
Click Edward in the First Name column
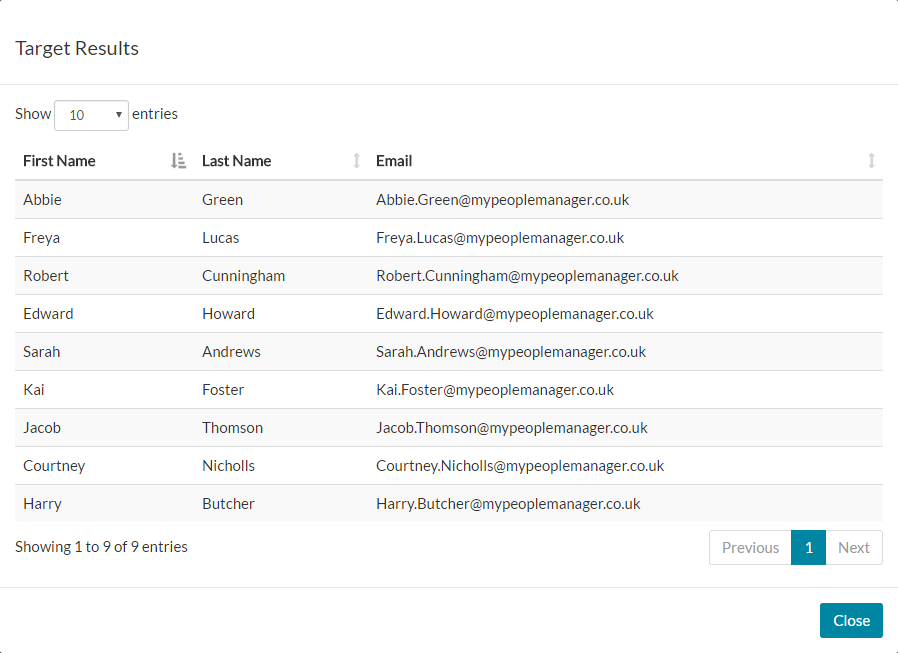click(48, 314)
